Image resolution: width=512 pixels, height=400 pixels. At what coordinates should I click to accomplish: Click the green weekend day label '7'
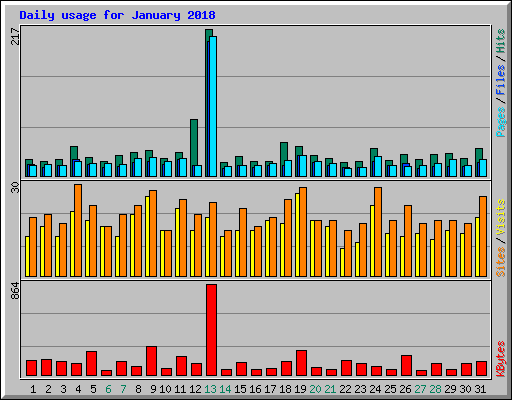pyautogui.click(x=123, y=389)
